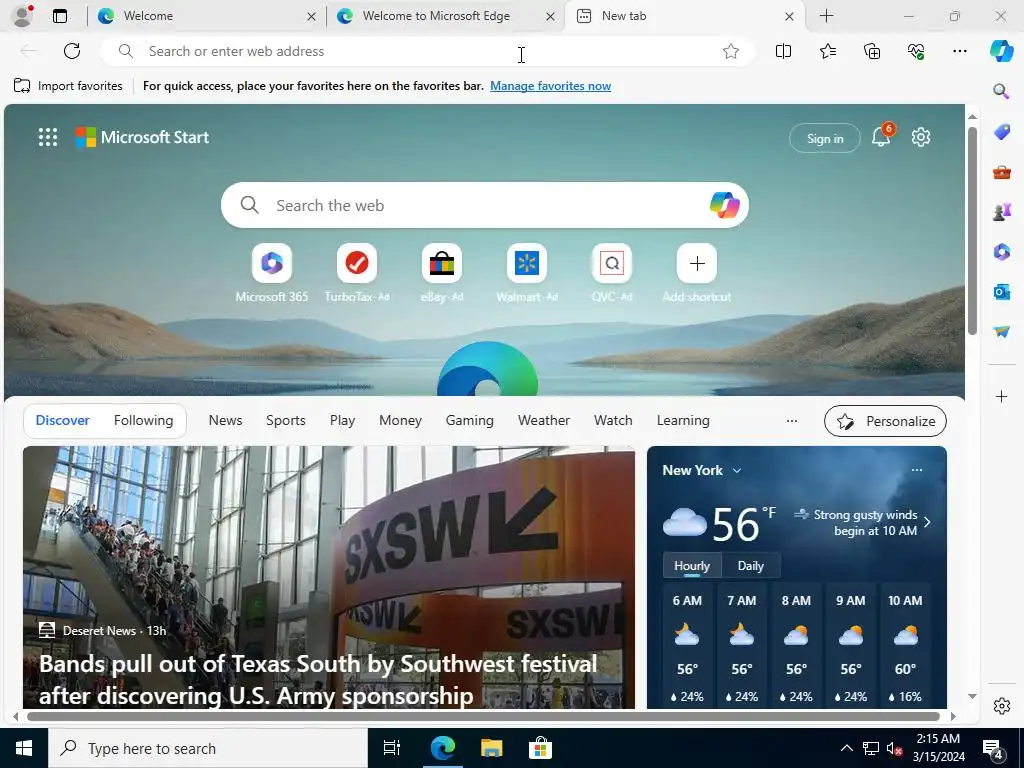Refresh the page with the reload icon
The image size is (1024, 768).
click(72, 51)
